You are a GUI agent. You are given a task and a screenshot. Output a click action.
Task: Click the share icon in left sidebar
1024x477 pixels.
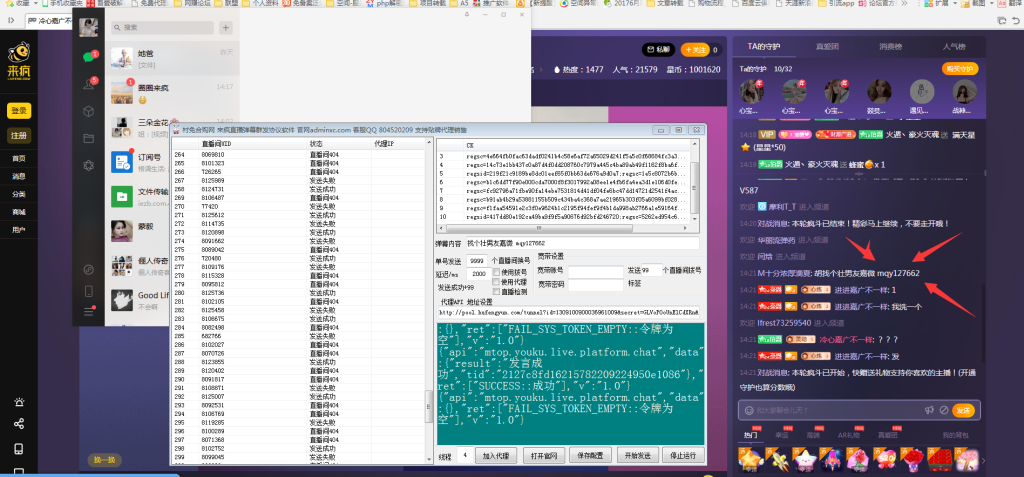click(x=18, y=423)
